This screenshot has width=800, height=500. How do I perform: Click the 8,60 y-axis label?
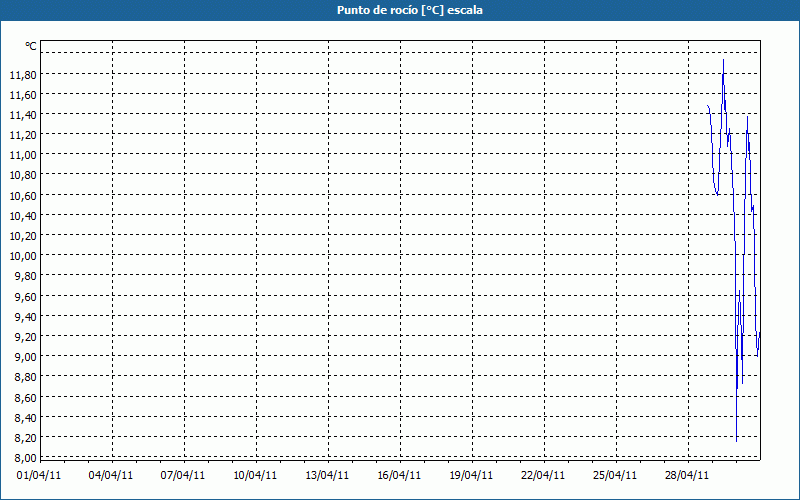(26, 397)
